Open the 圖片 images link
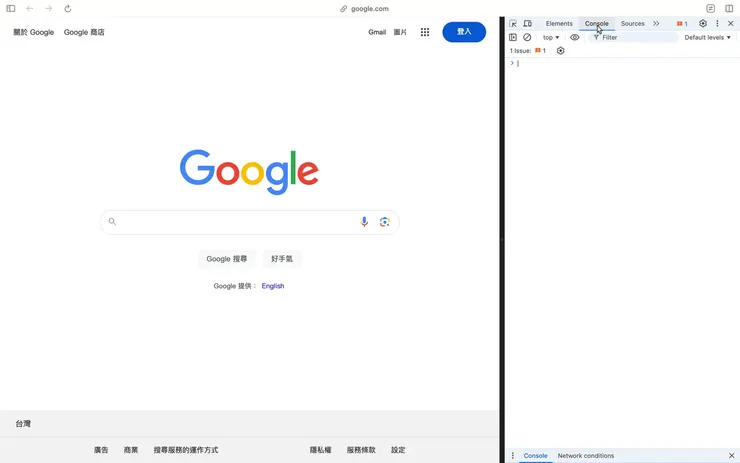740x463 pixels. 400,32
